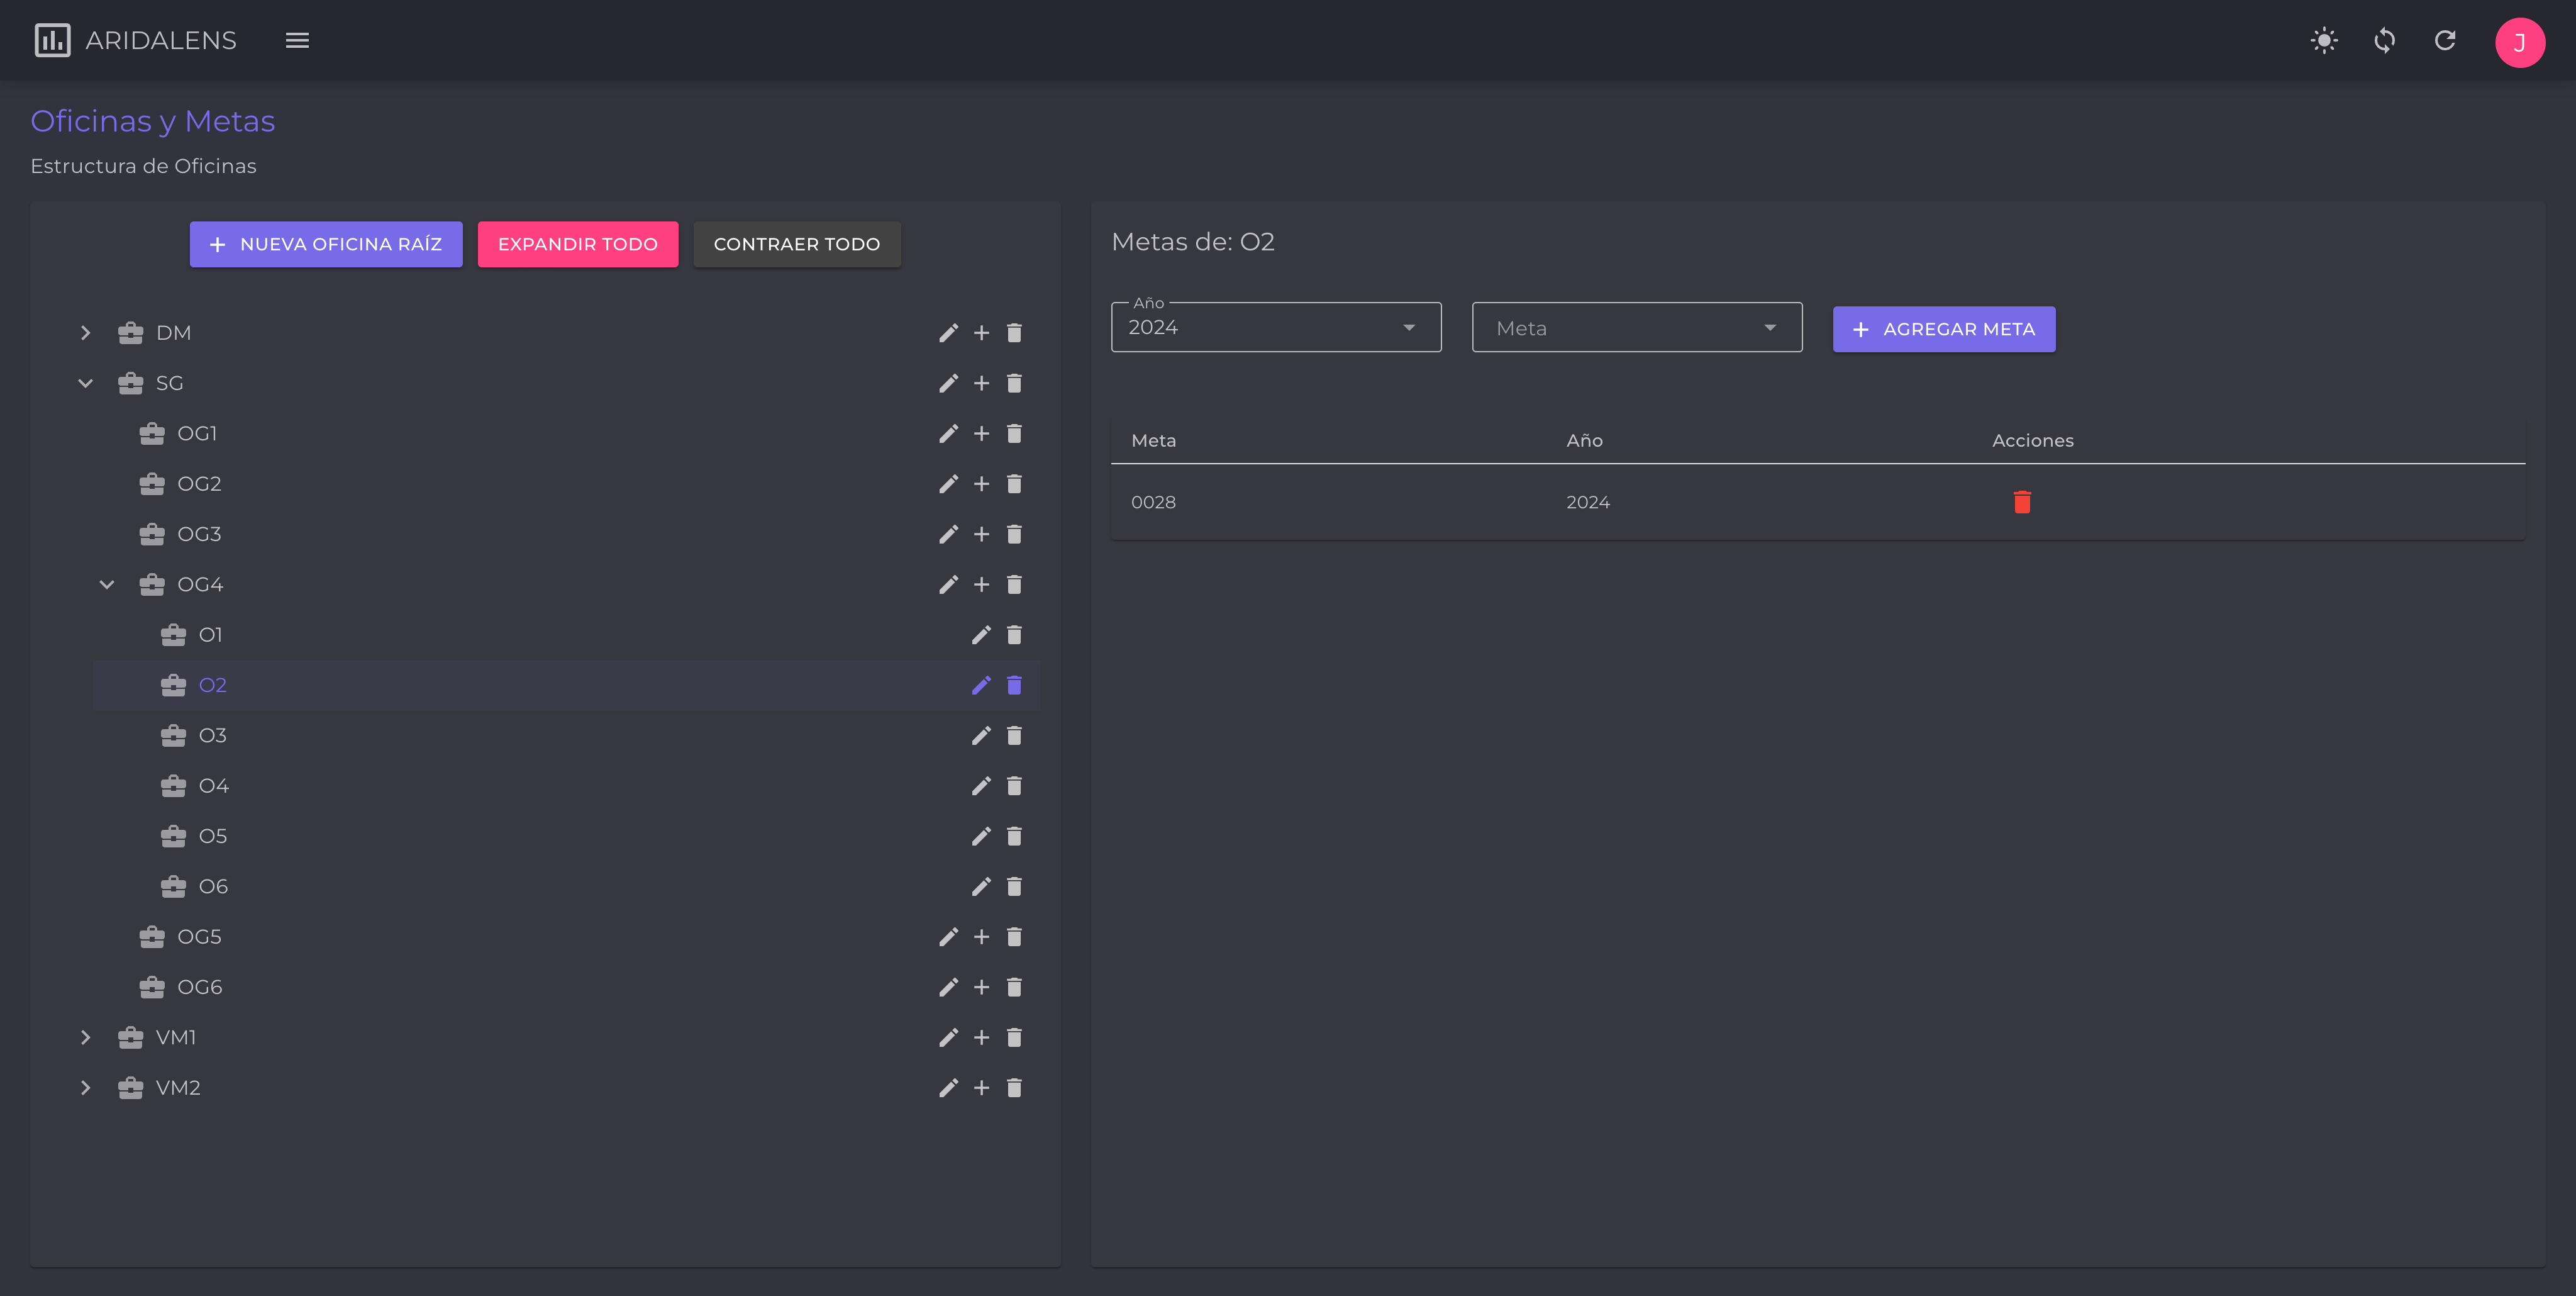The height and width of the screenshot is (1296, 2576).
Task: Expand the VM2 tree node
Action: [x=85, y=1088]
